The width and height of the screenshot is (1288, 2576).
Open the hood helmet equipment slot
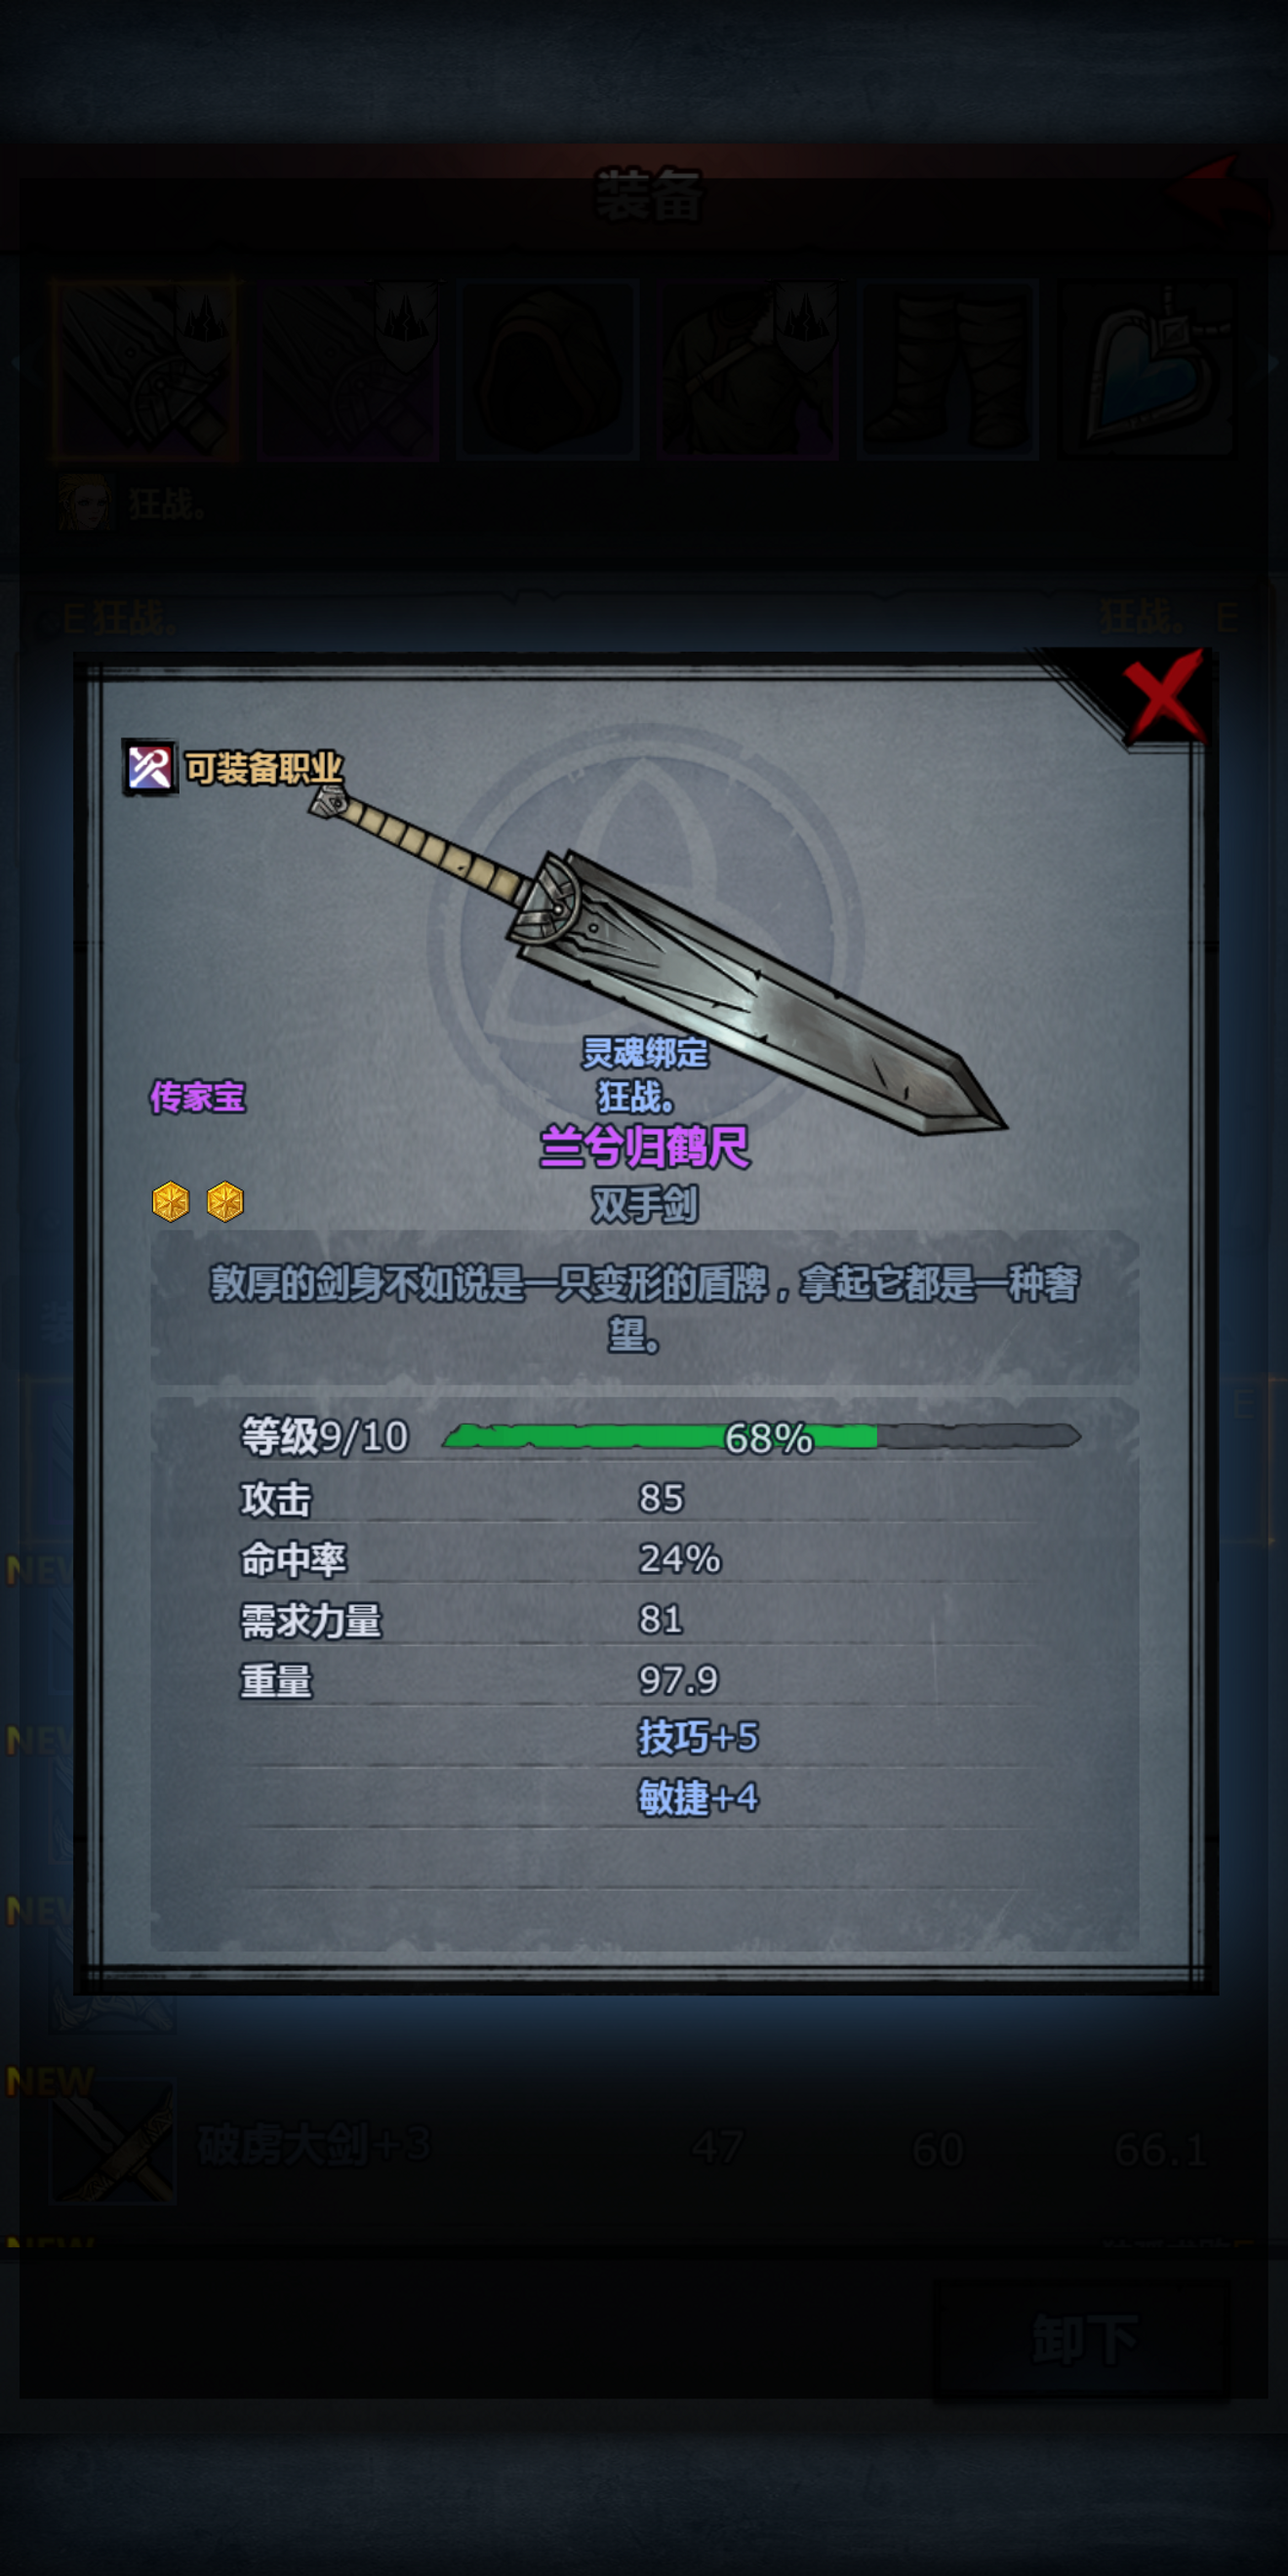pyautogui.click(x=547, y=370)
